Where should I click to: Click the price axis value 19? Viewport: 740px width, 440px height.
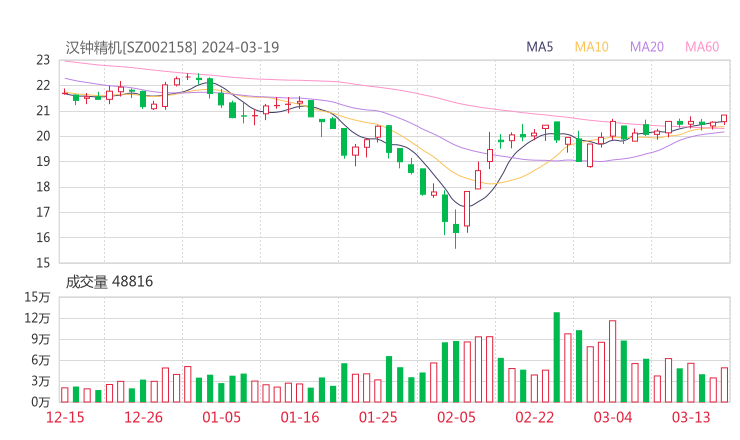click(x=43, y=161)
